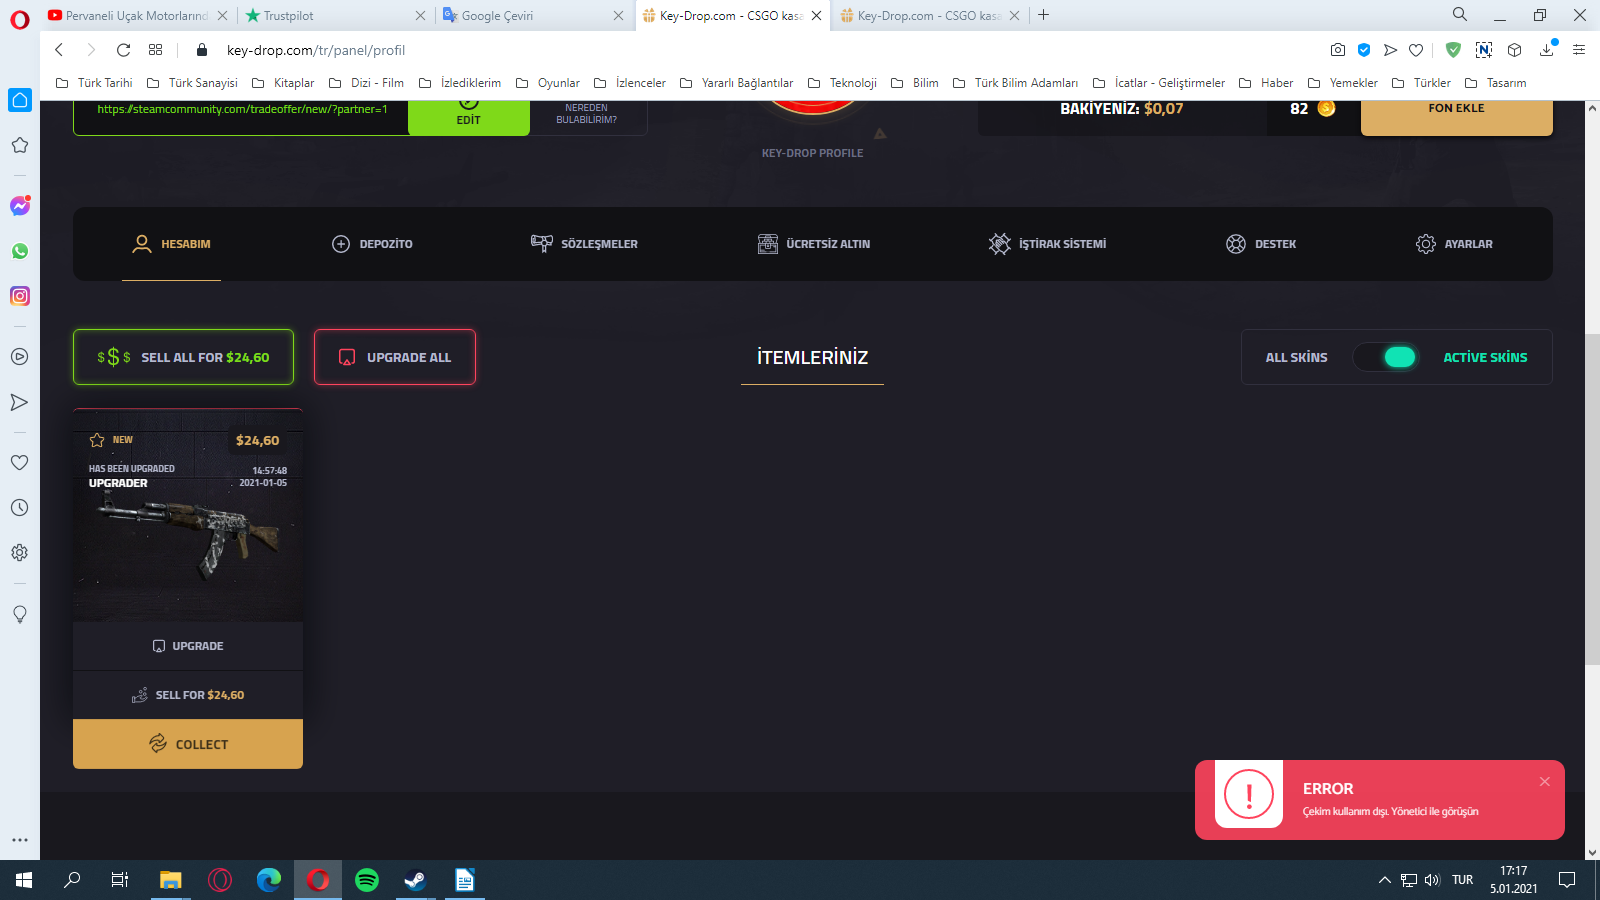
Task: Open Opera Player in sidebar
Action: 19,357
